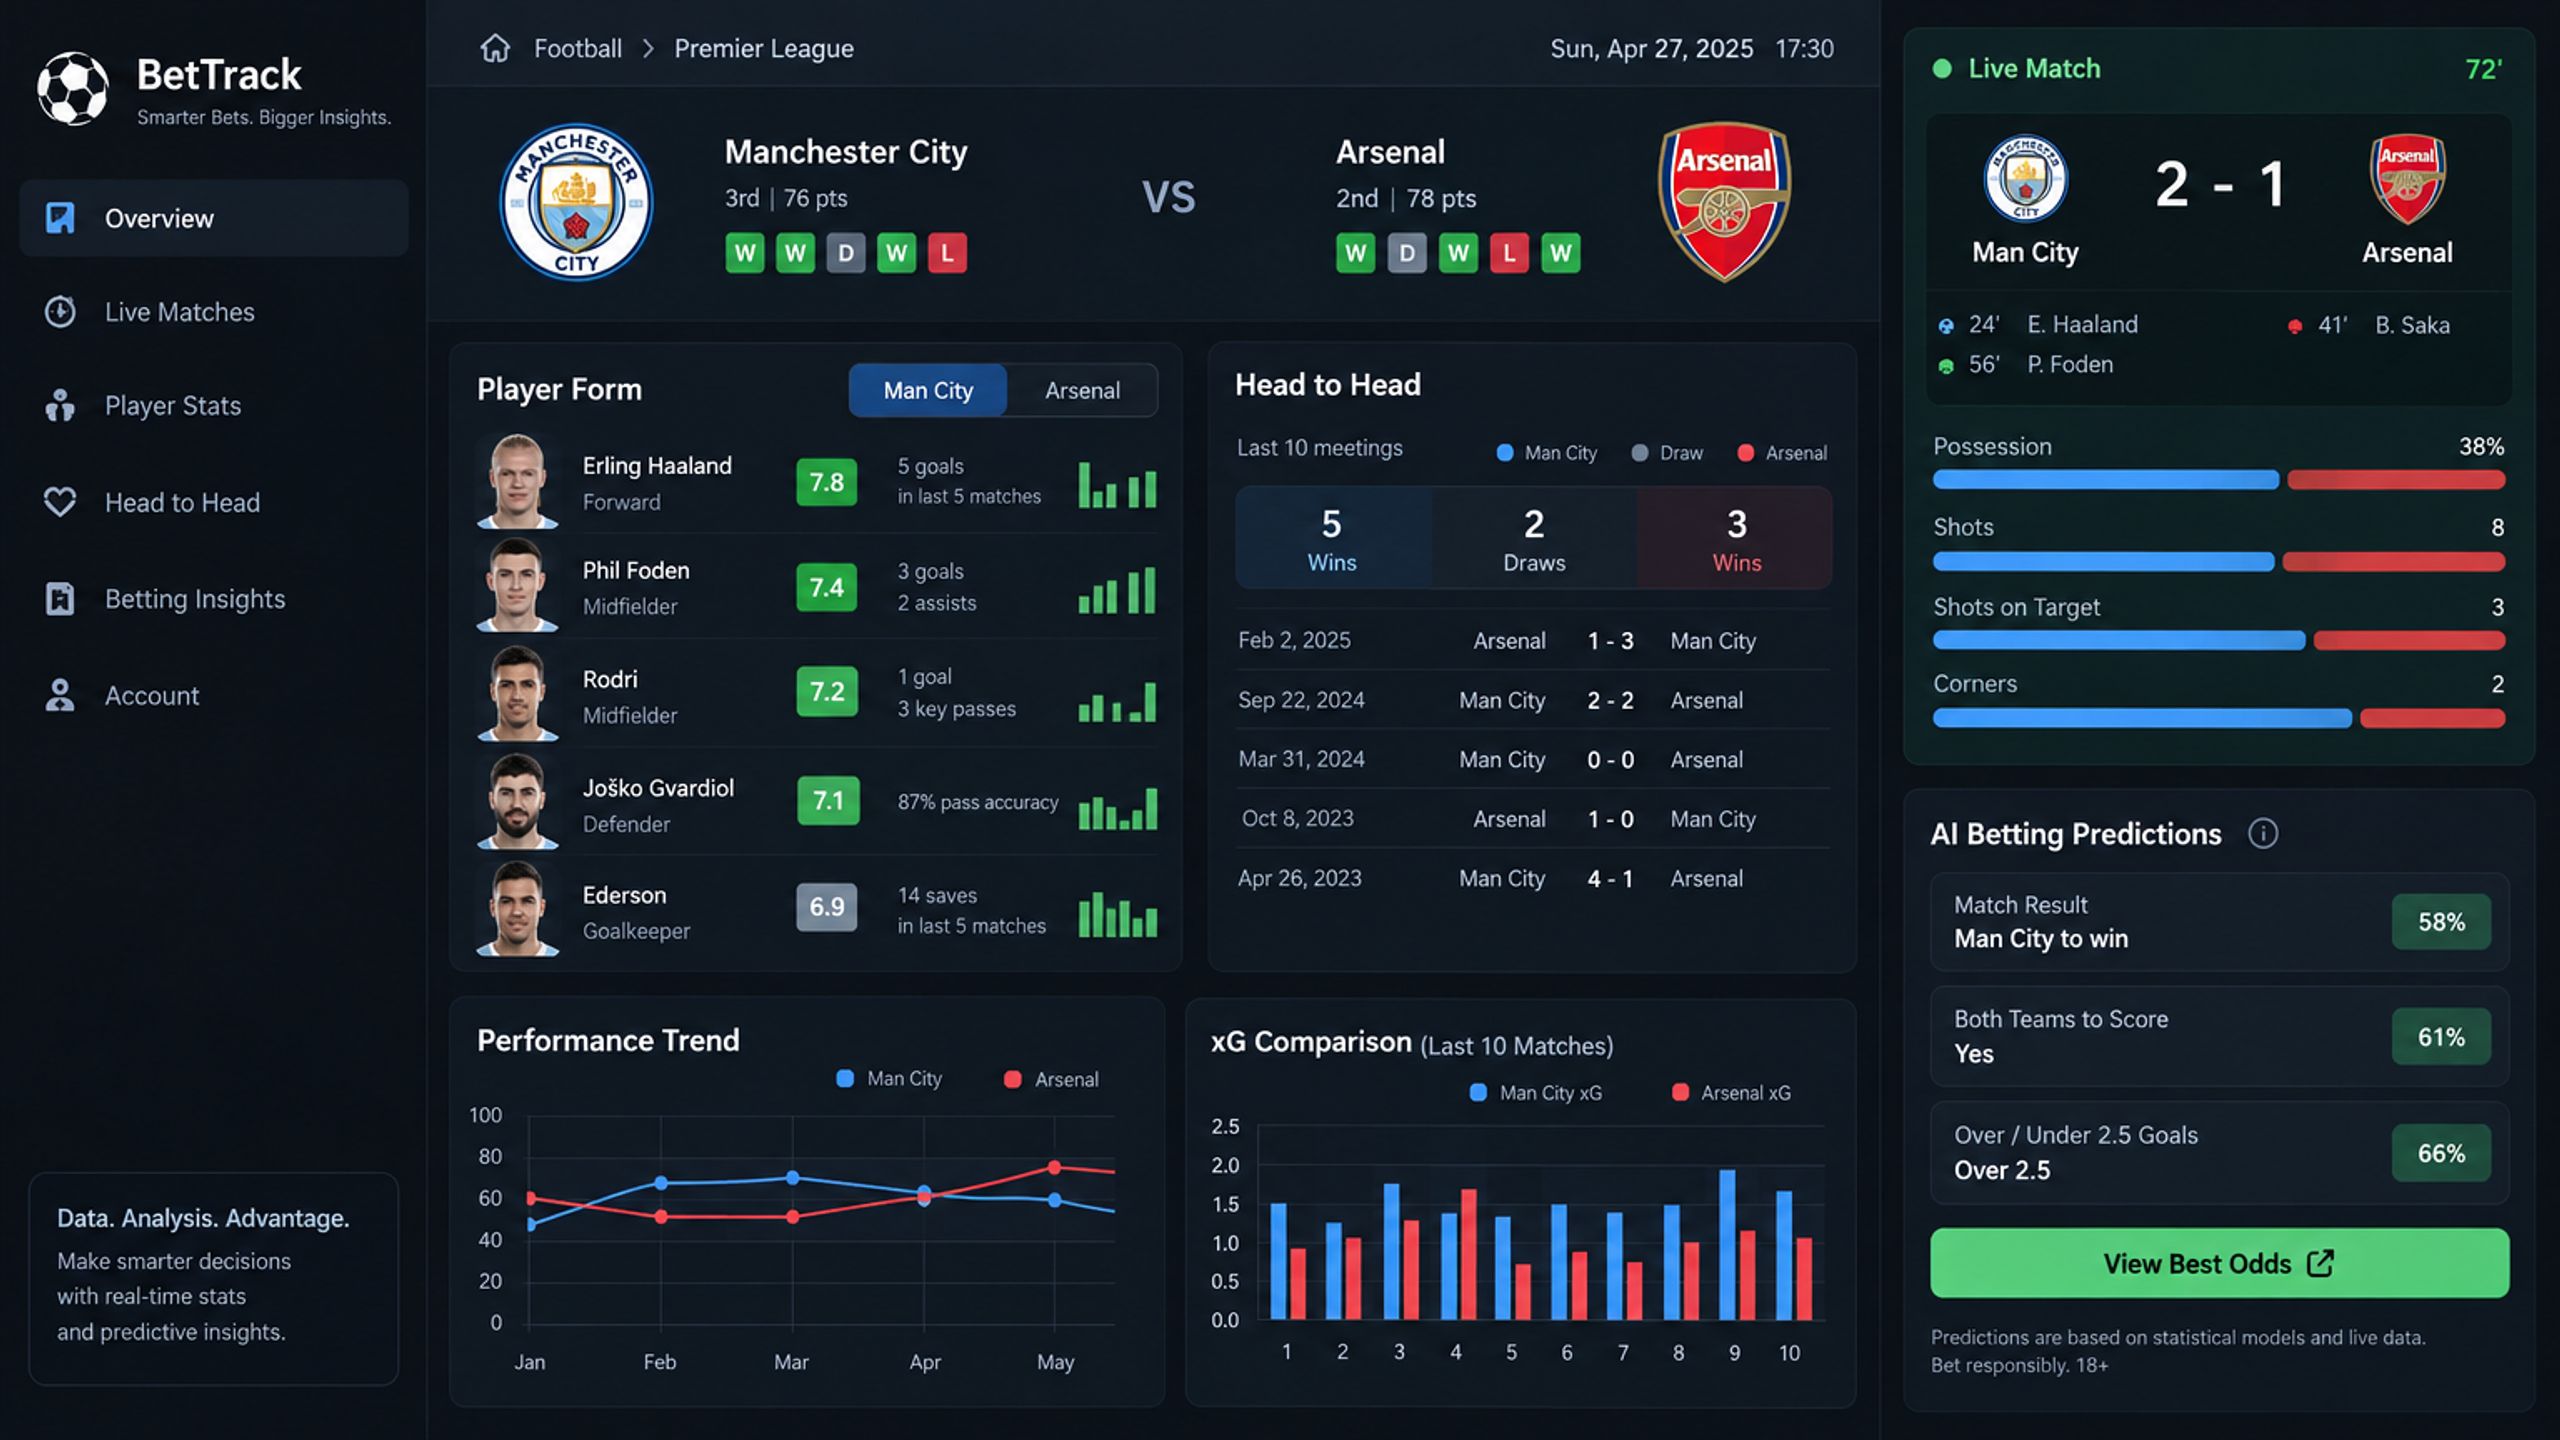
Task: Click the info icon beside AI Betting Predictions
Action: [x=2263, y=833]
